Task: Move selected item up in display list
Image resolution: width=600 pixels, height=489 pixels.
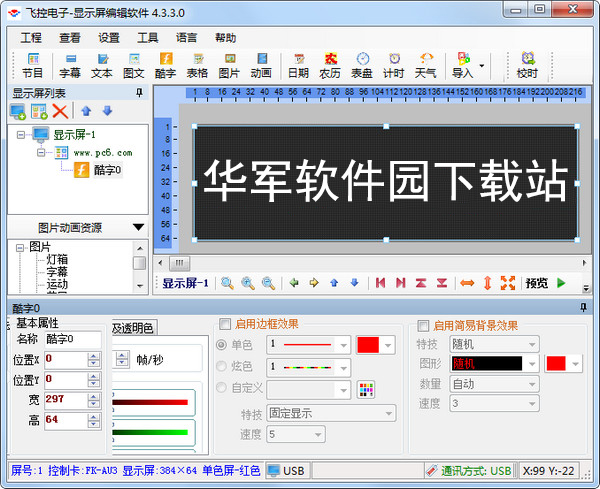Action: [x=86, y=111]
